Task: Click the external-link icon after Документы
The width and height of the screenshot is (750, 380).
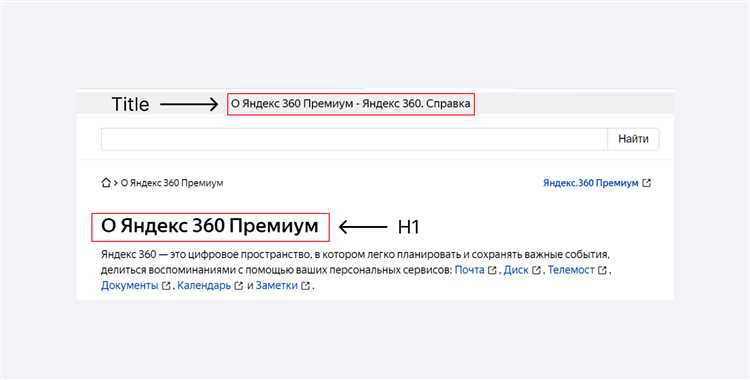Action: point(166,286)
